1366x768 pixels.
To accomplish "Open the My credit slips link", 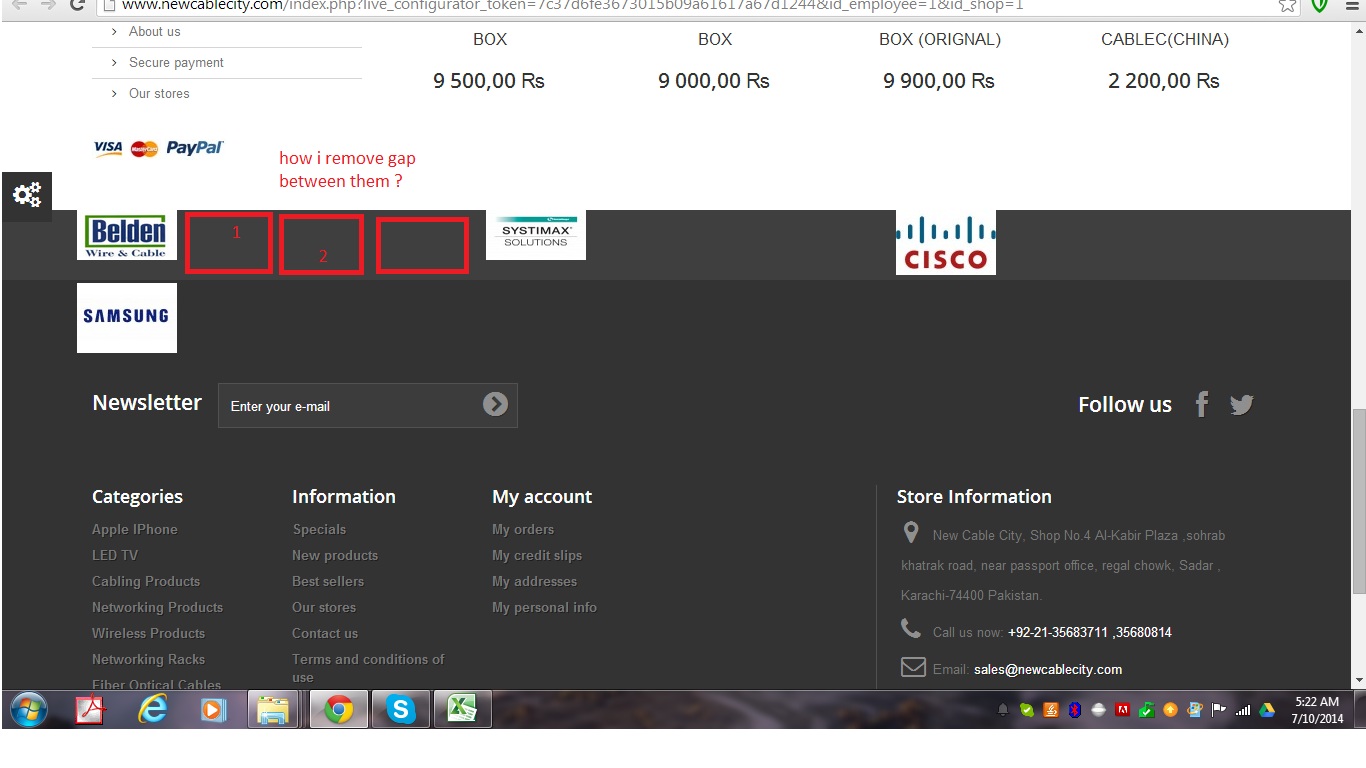I will pyautogui.click(x=537, y=555).
